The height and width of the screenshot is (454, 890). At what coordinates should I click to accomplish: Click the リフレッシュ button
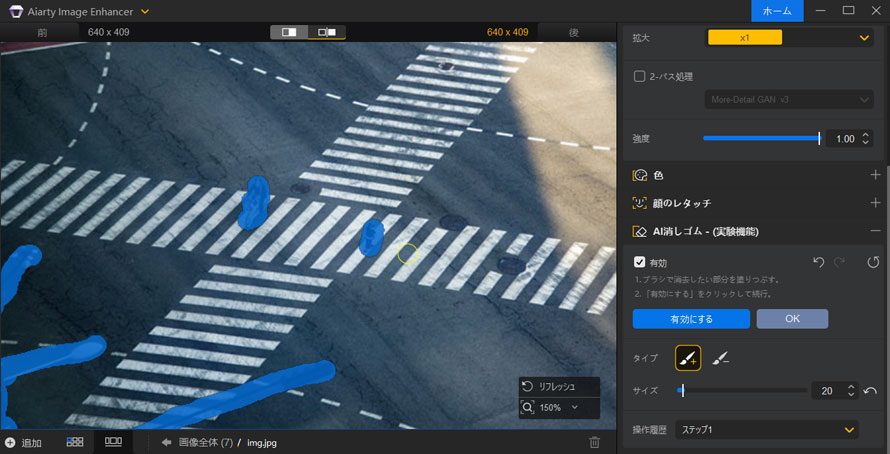[559, 387]
